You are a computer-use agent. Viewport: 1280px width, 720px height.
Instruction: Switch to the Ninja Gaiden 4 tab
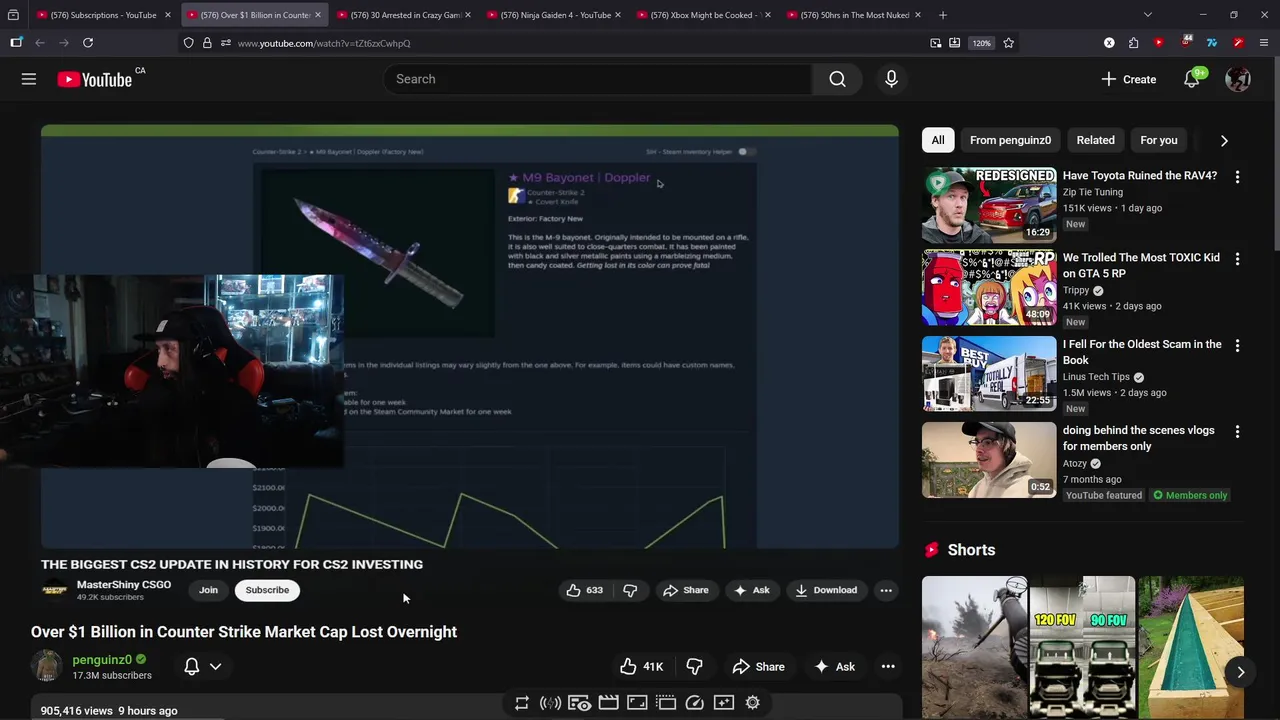point(556,15)
